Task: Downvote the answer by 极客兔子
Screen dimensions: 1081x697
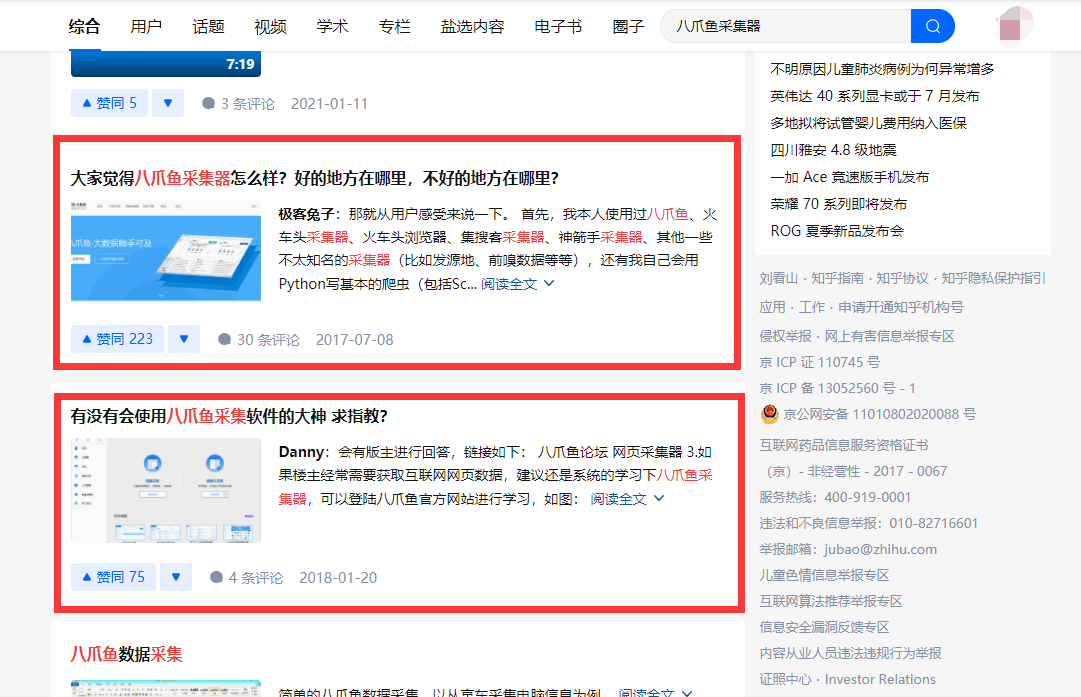Action: coord(183,339)
